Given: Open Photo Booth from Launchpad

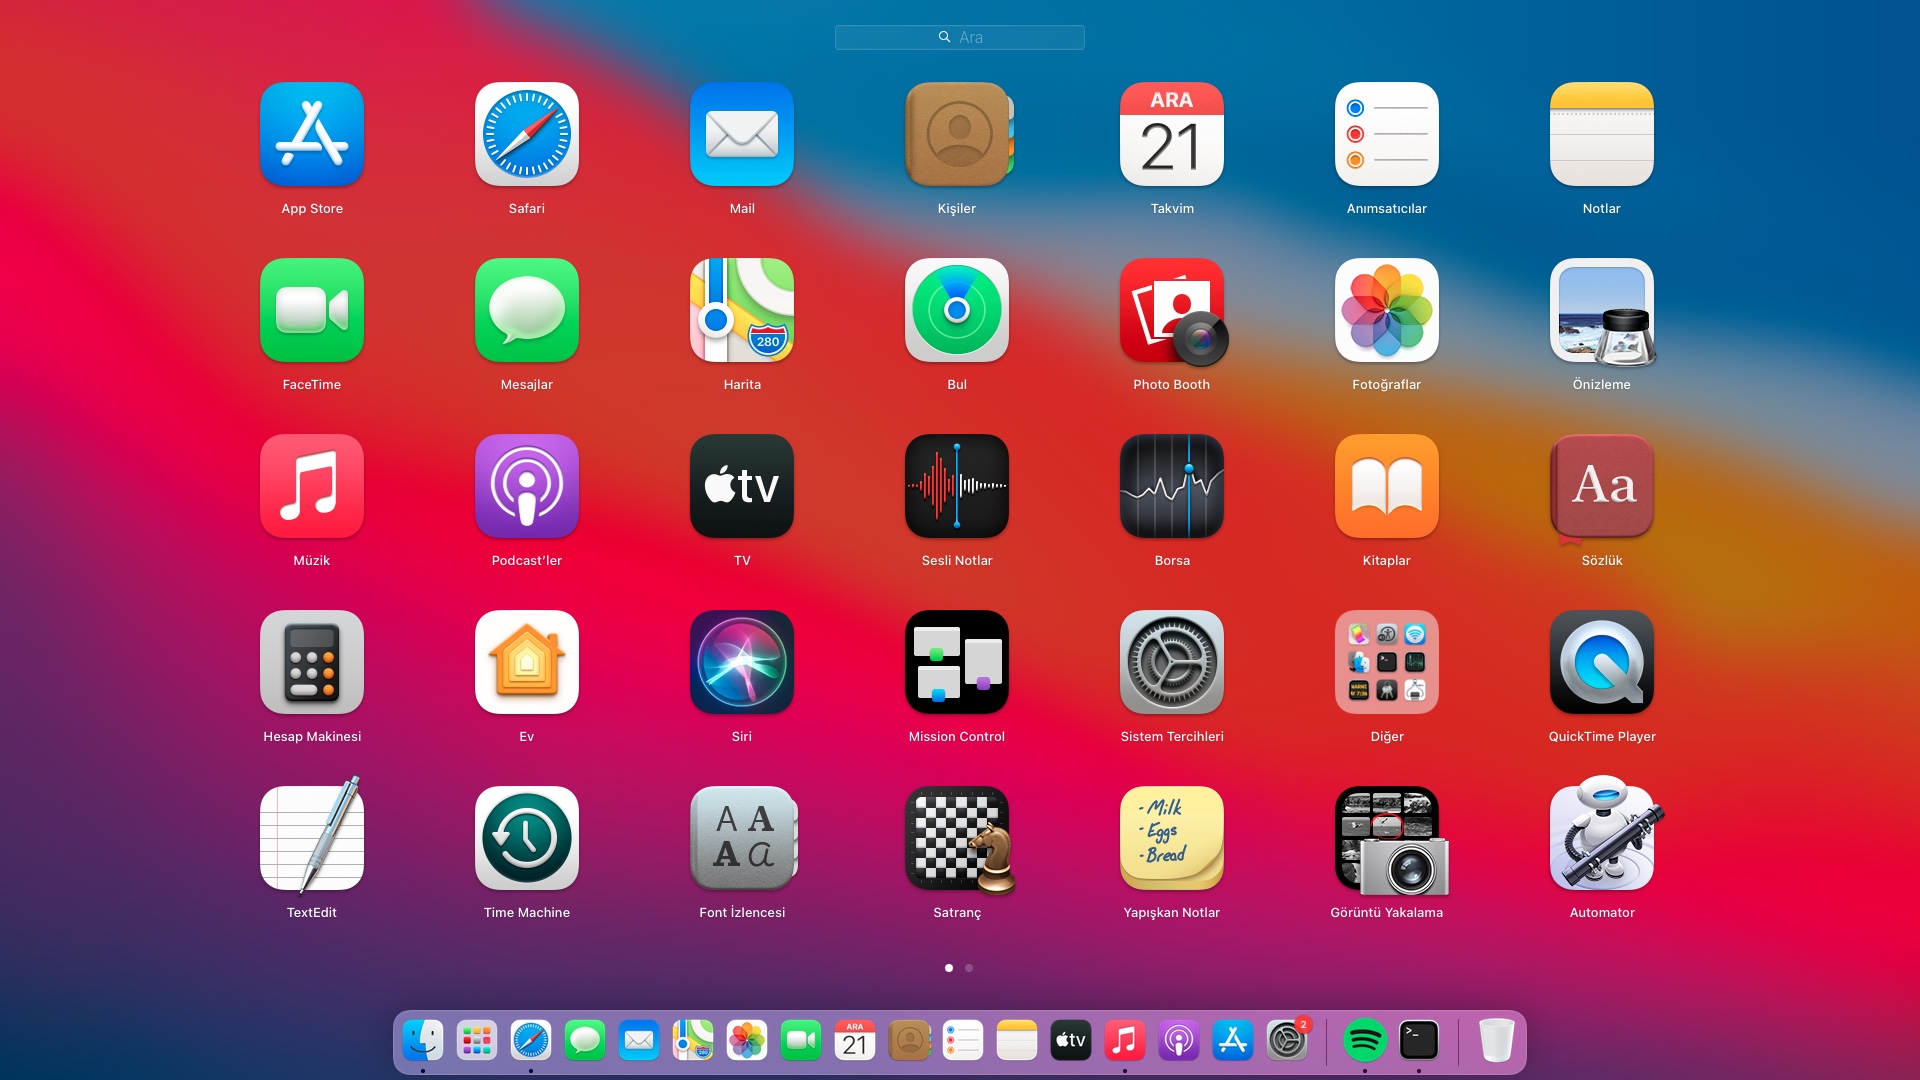Looking at the screenshot, I should click(x=1171, y=311).
